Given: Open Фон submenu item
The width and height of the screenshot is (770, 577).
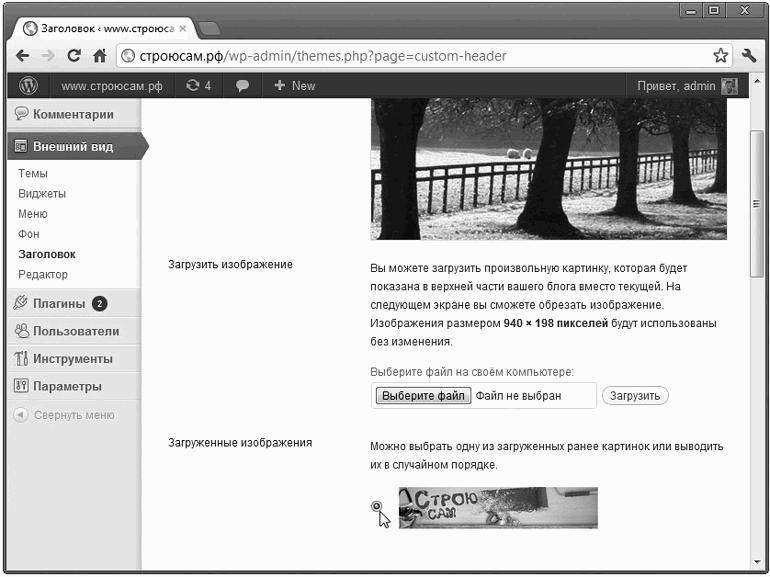Looking at the screenshot, I should click(28, 234).
